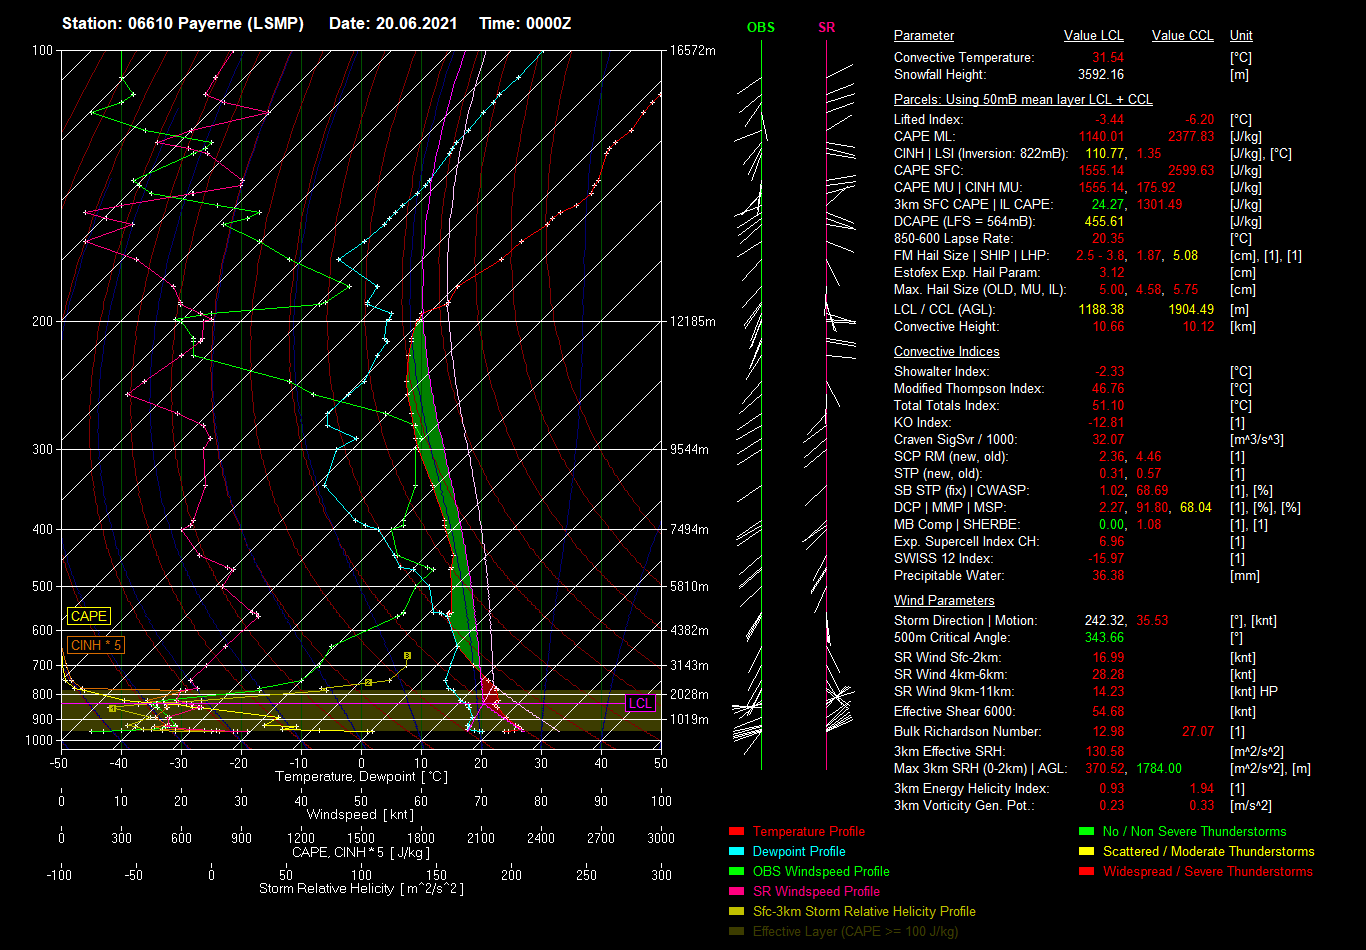Click the magenta SR wind column label
Viewport: 1366px width, 950px height.
click(826, 28)
